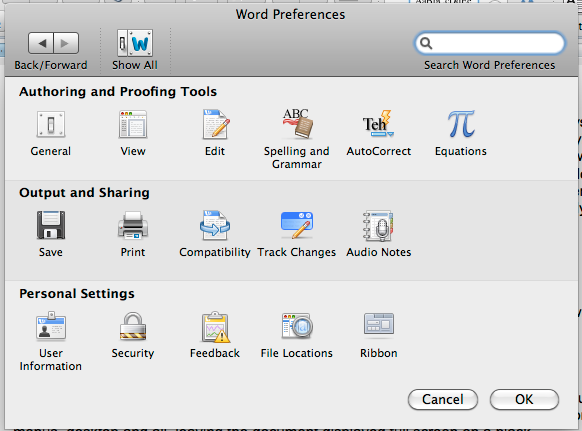Image resolution: width=582 pixels, height=431 pixels.
Task: Click the Show All toolbar icon
Action: pos(135,43)
